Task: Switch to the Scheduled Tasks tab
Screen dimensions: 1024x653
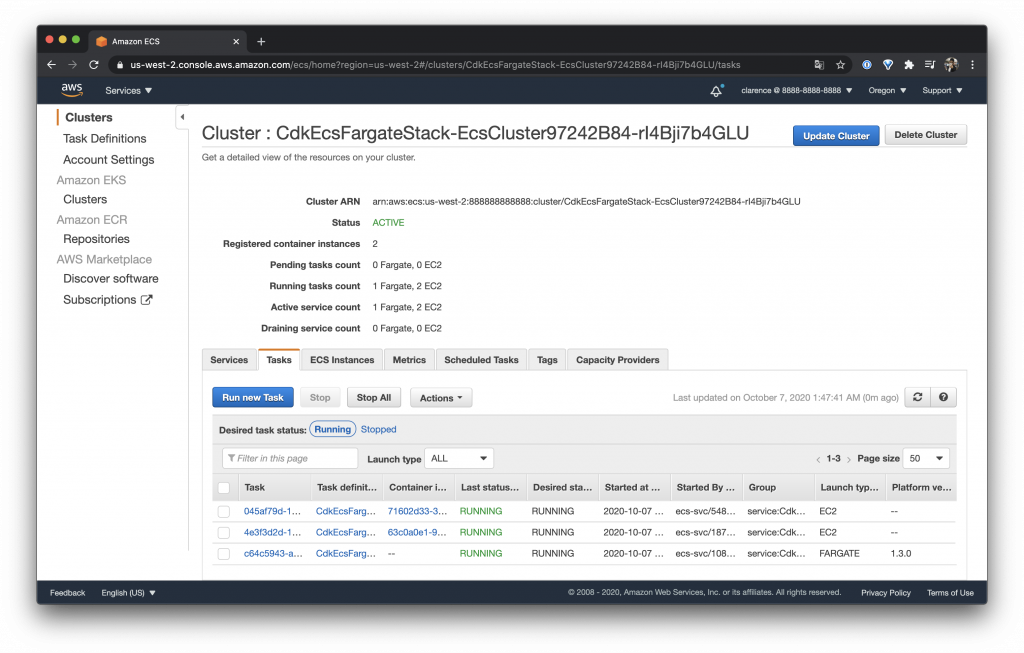Action: pos(481,360)
